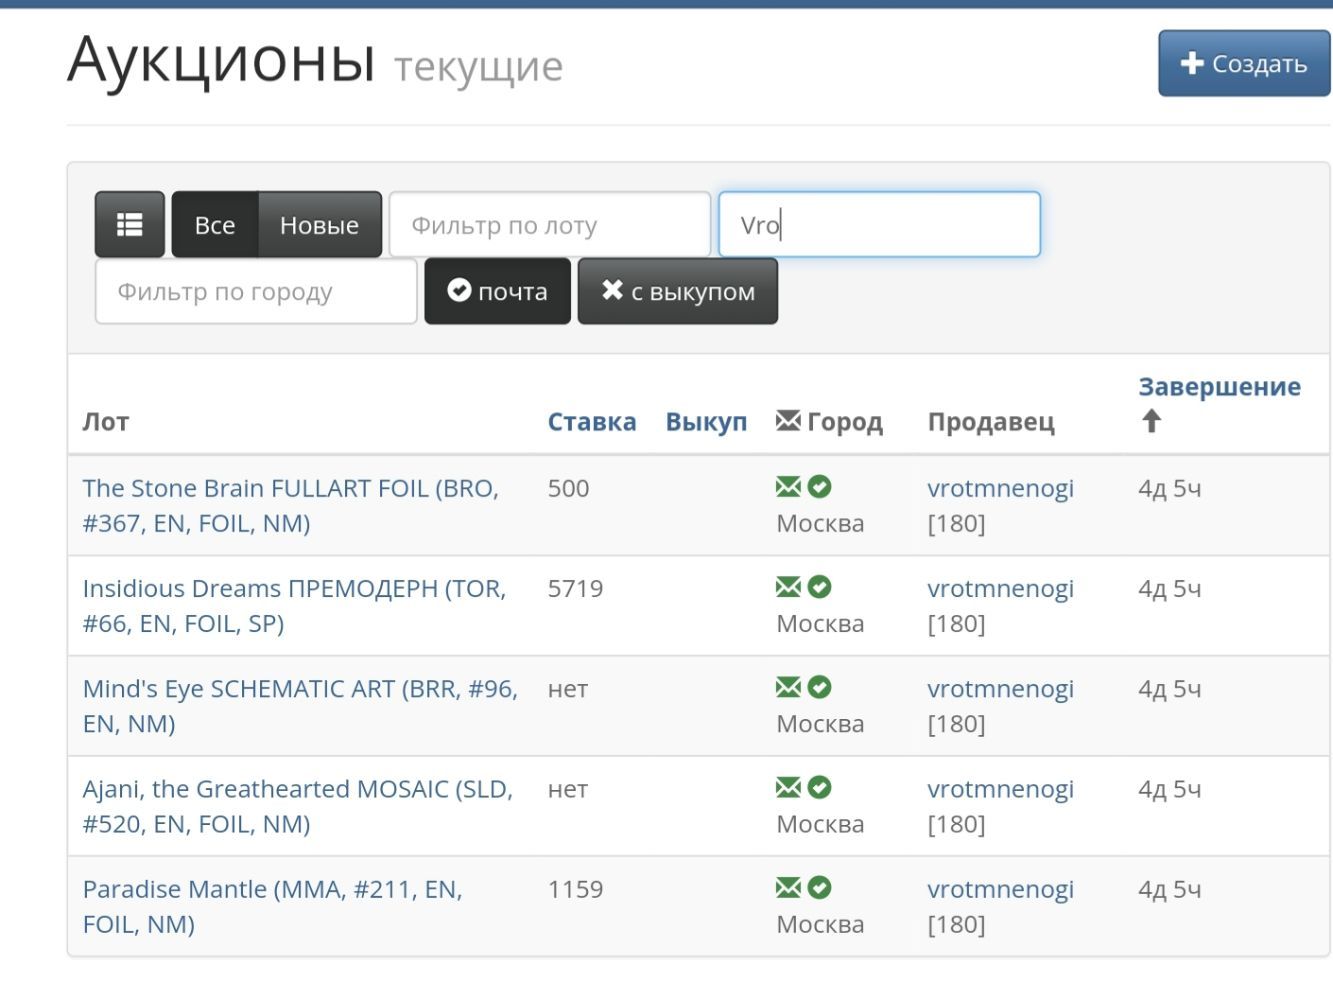1333x1000 pixels.
Task: Sort by Завершение column header
Action: click(x=1219, y=387)
